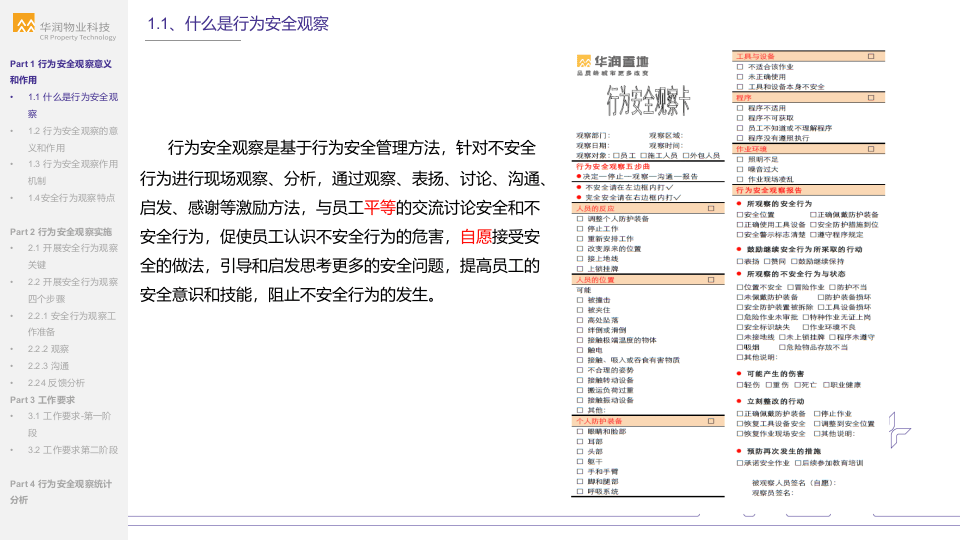
Task: Check the 照明不足 box
Action: (740, 159)
